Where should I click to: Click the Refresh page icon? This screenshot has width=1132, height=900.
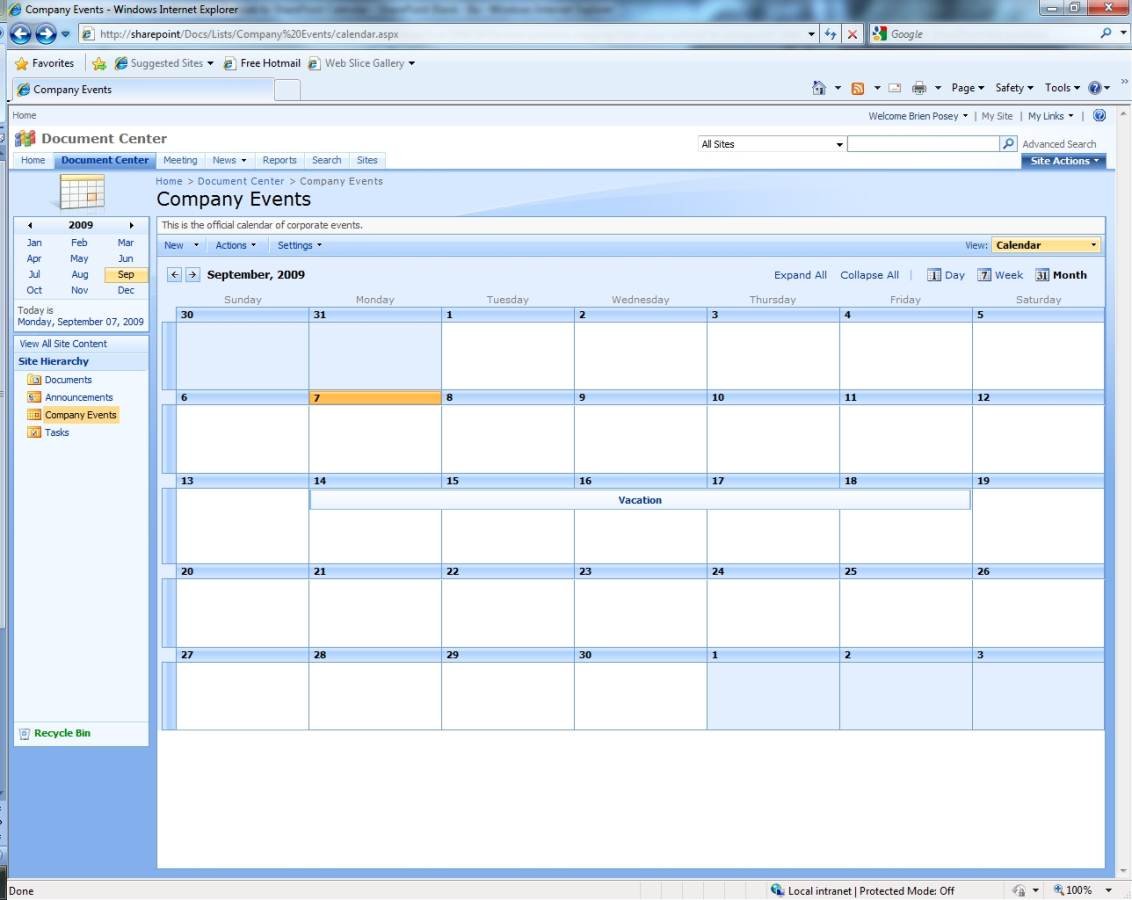(830, 34)
